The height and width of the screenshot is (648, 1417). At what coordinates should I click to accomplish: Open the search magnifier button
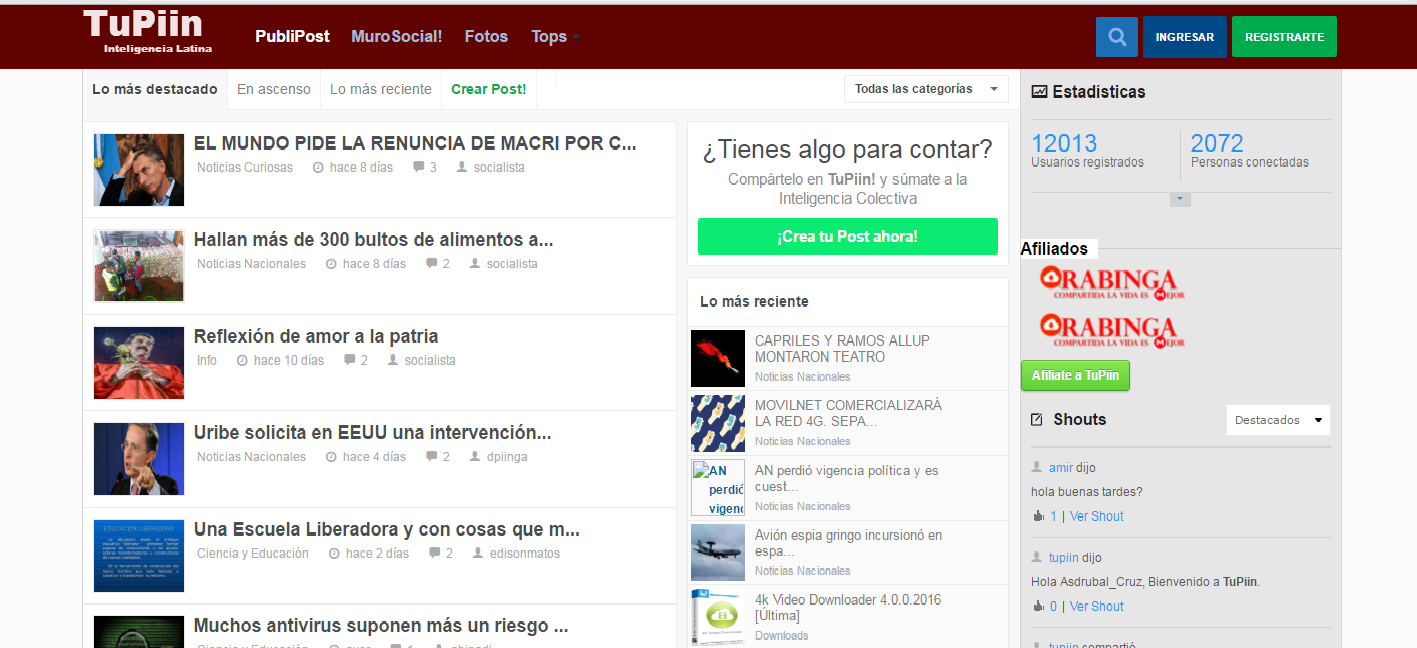click(x=1117, y=37)
